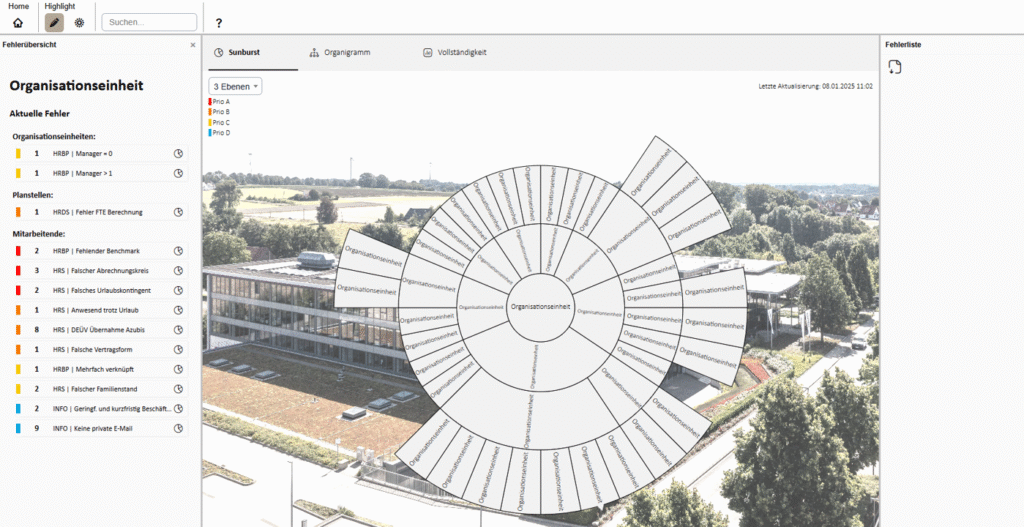Click the red Prio A legend swatch

tap(210, 102)
